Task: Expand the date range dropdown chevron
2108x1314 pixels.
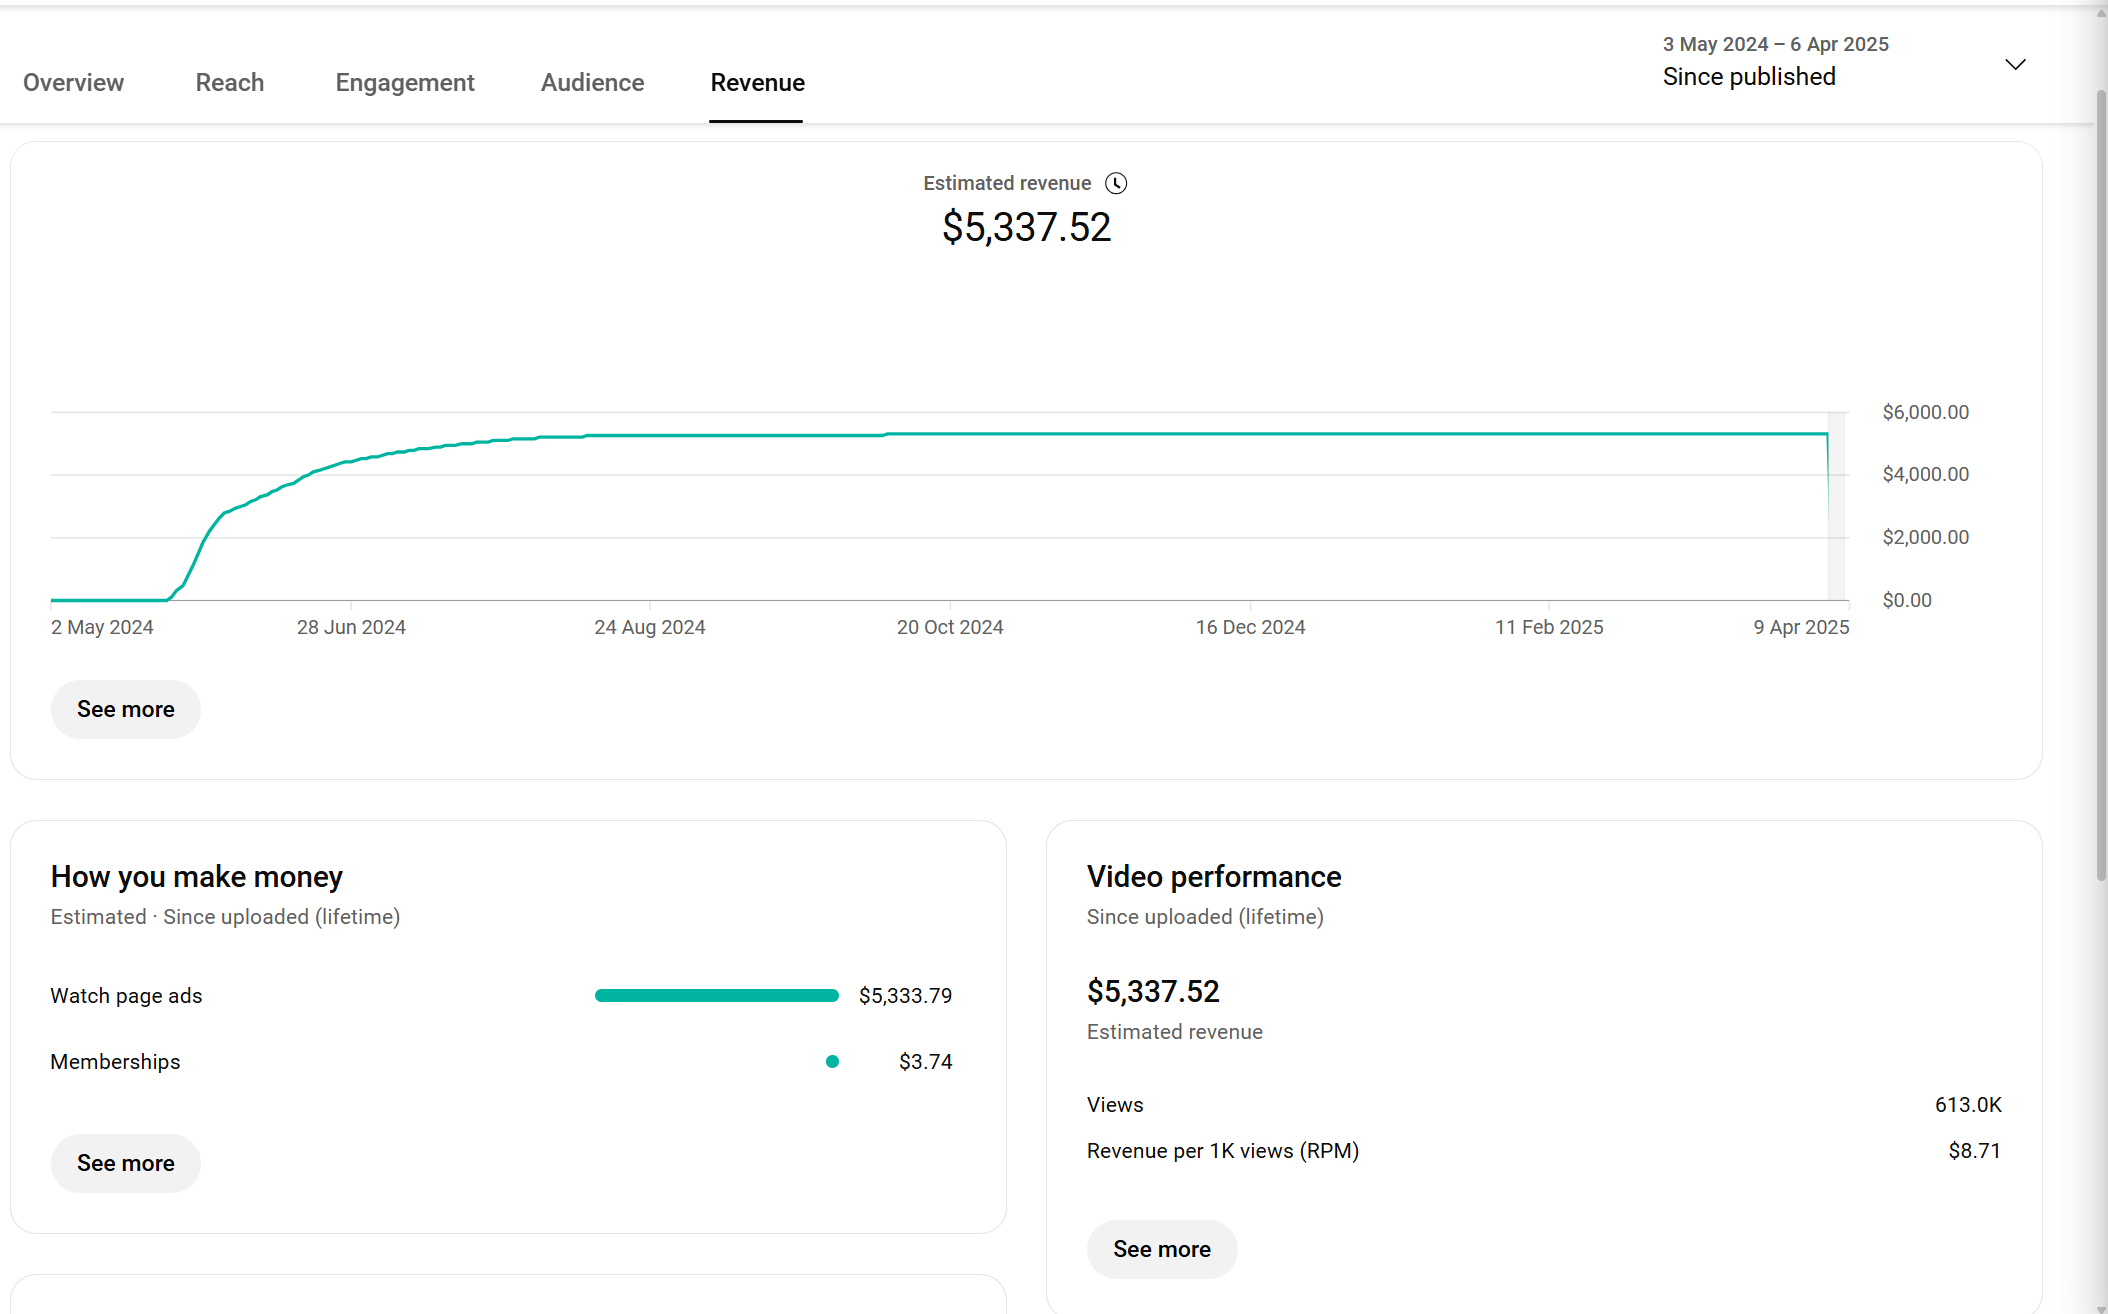Action: coord(2015,64)
